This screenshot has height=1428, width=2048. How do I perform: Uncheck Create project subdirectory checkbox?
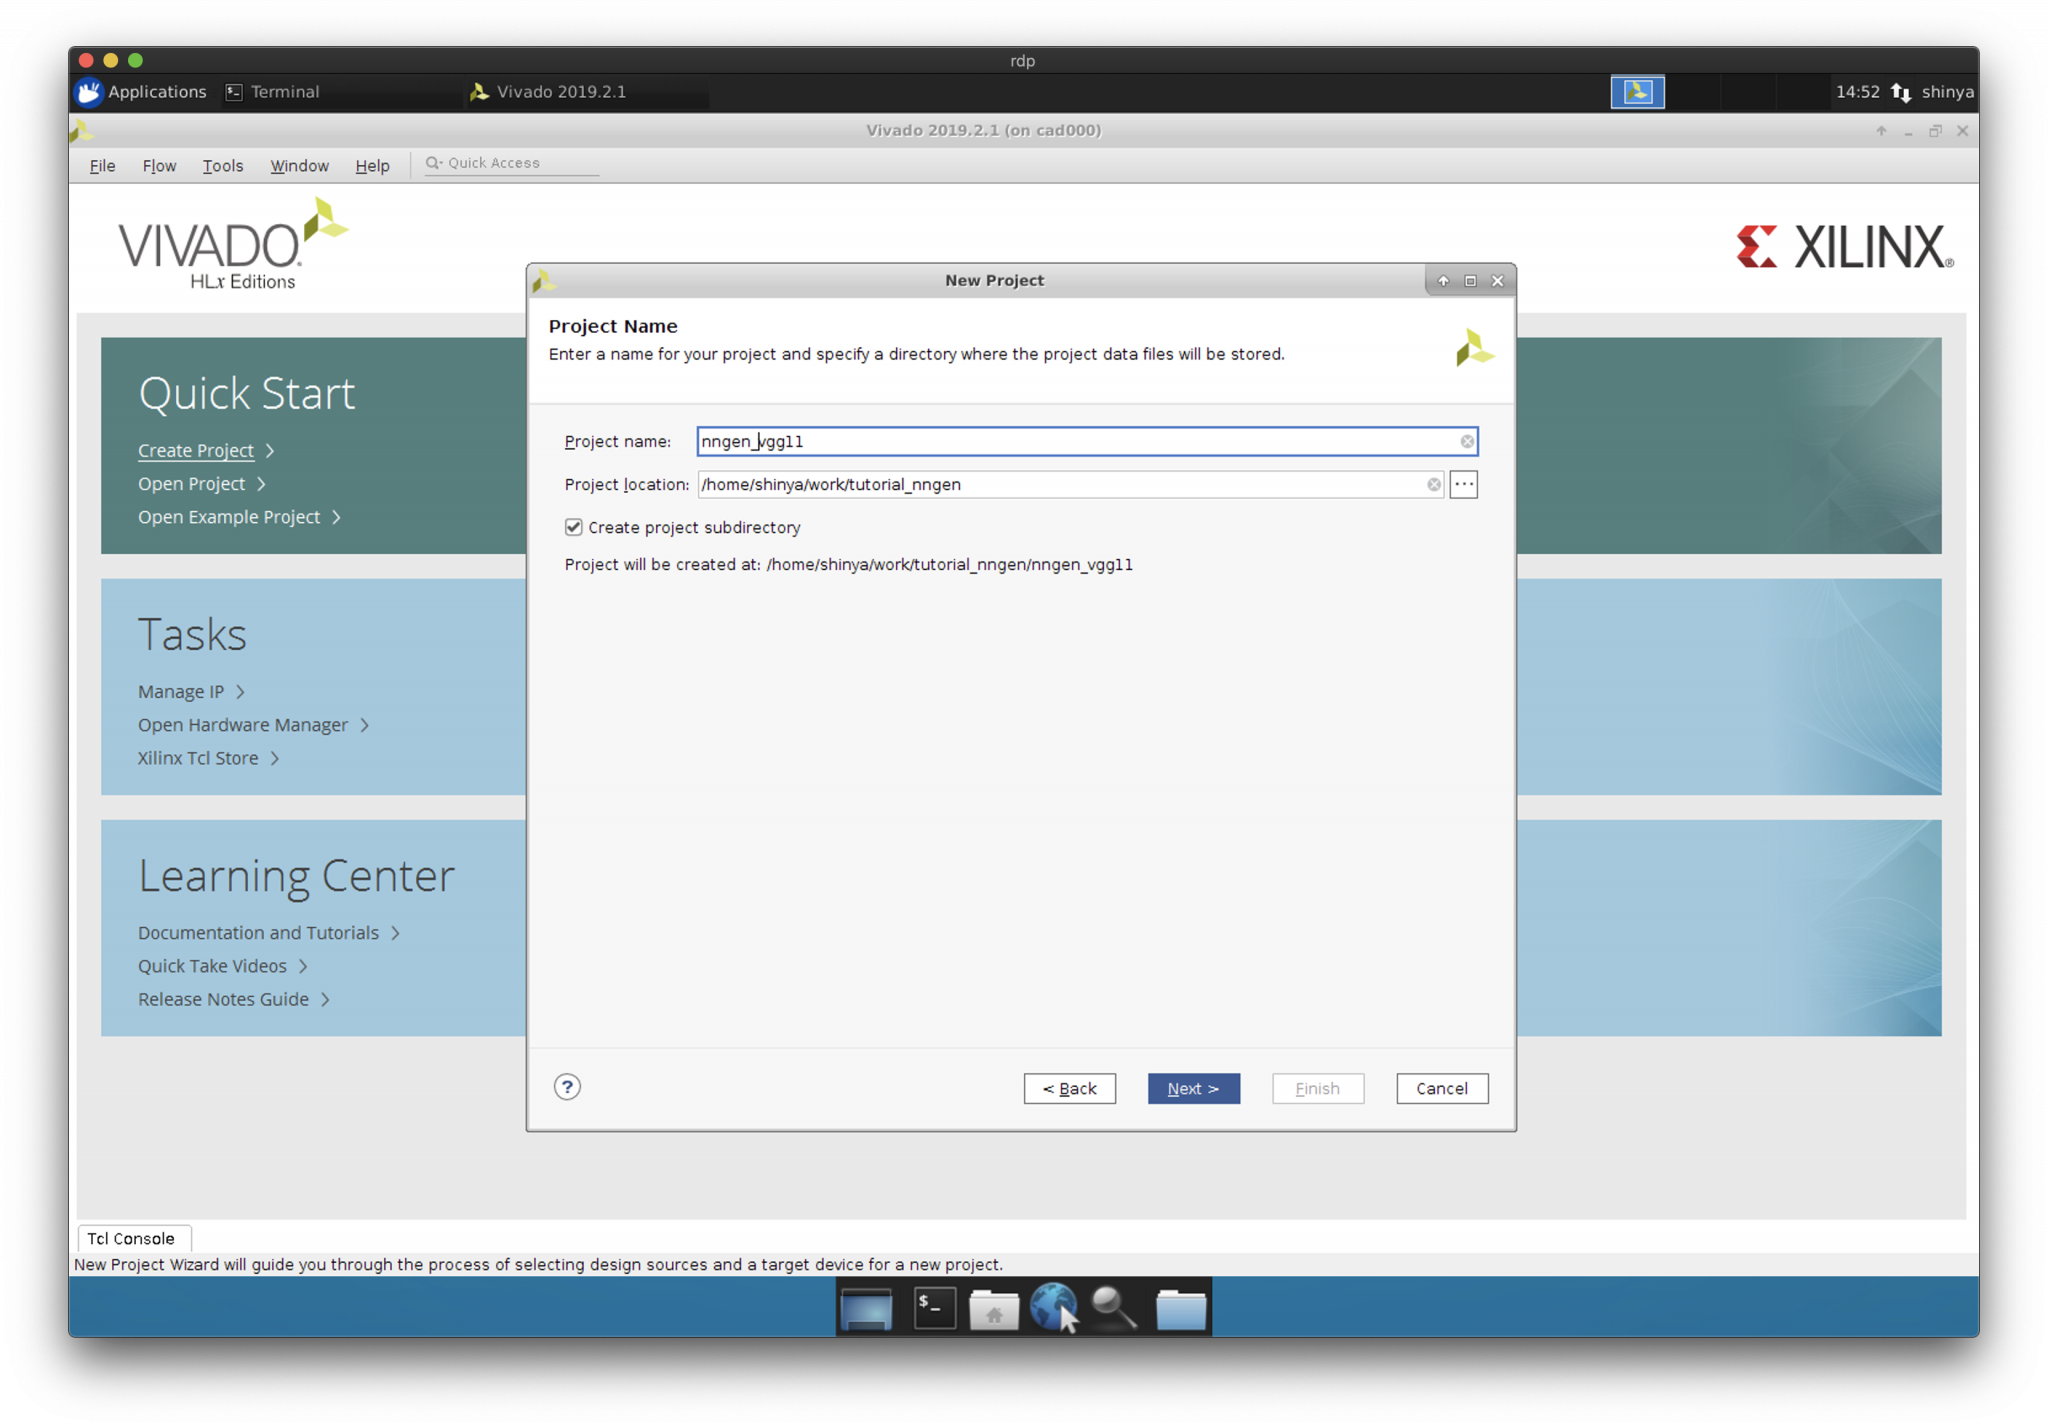click(x=573, y=527)
